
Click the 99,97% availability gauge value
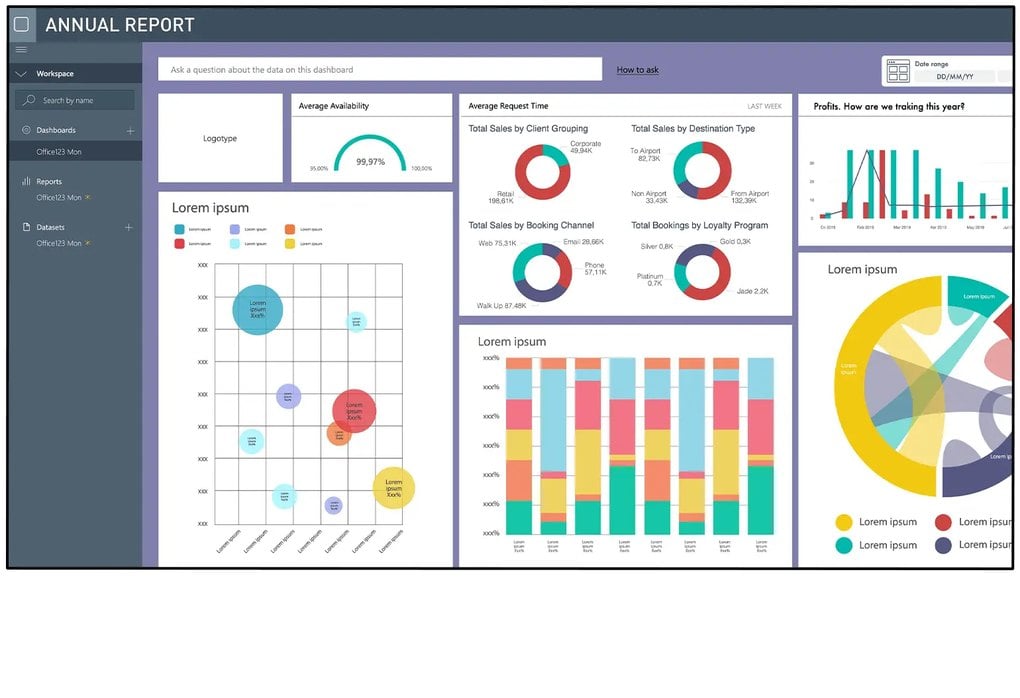pos(370,162)
